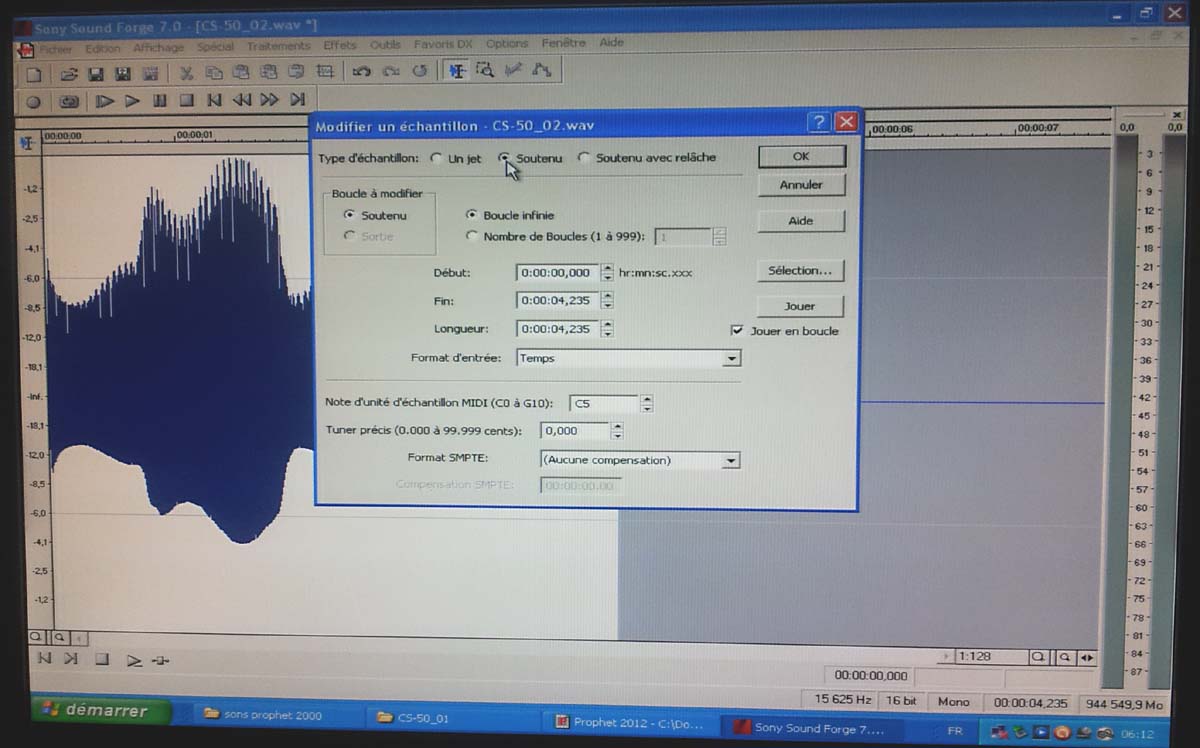Open the Fichier menu
The height and width of the screenshot is (748, 1200).
tap(56, 48)
